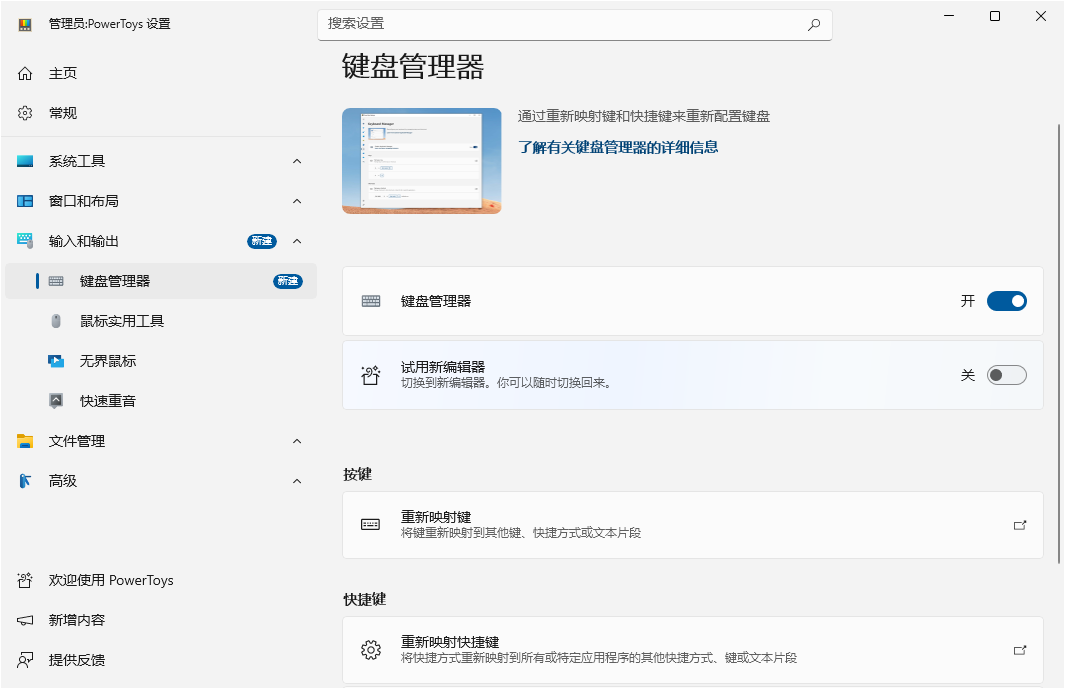Screen dimensions: 1065x689
Task: Open 重新映射键 editor
Action: pyautogui.click(x=694, y=525)
